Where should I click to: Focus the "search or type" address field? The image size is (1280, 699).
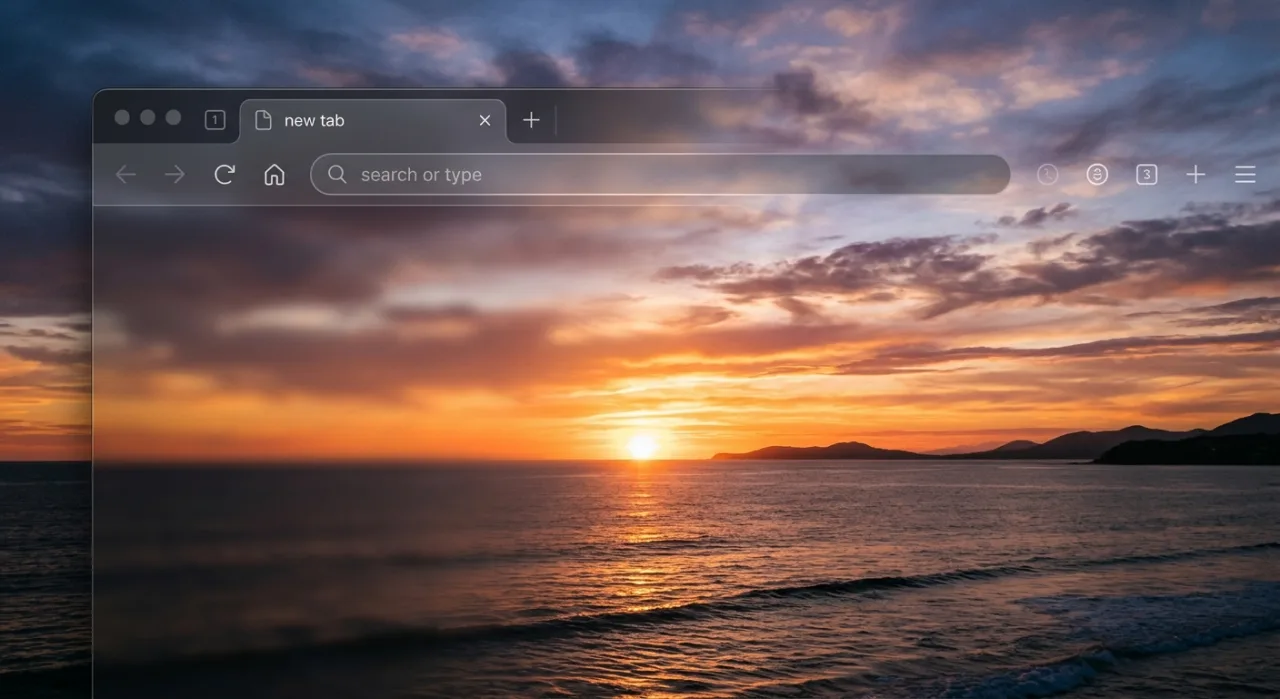click(x=660, y=174)
